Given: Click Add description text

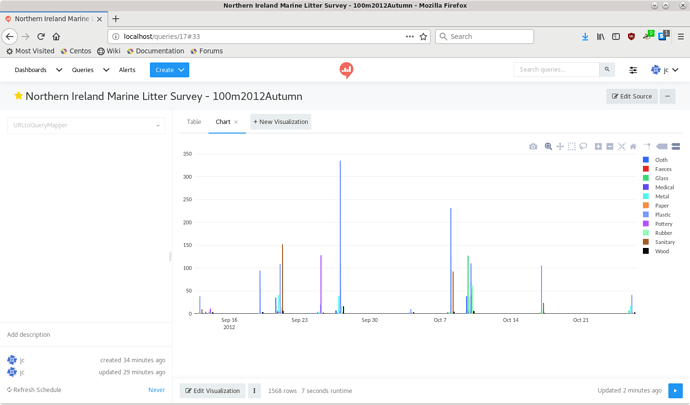Looking at the screenshot, I should pos(29,335).
